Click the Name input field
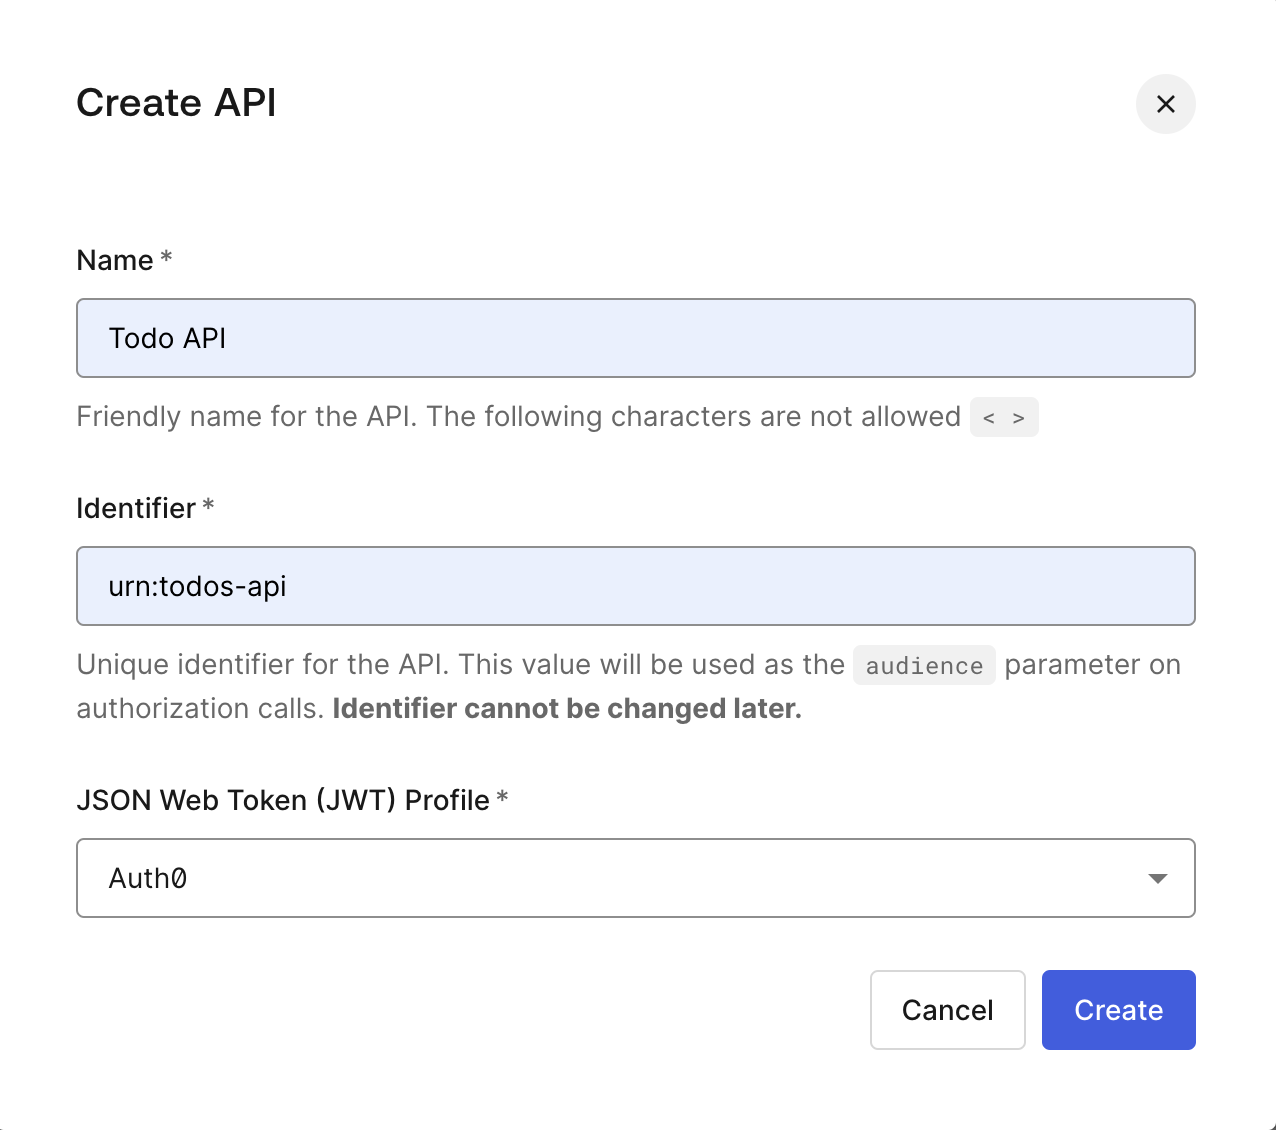The image size is (1276, 1130). tap(635, 338)
